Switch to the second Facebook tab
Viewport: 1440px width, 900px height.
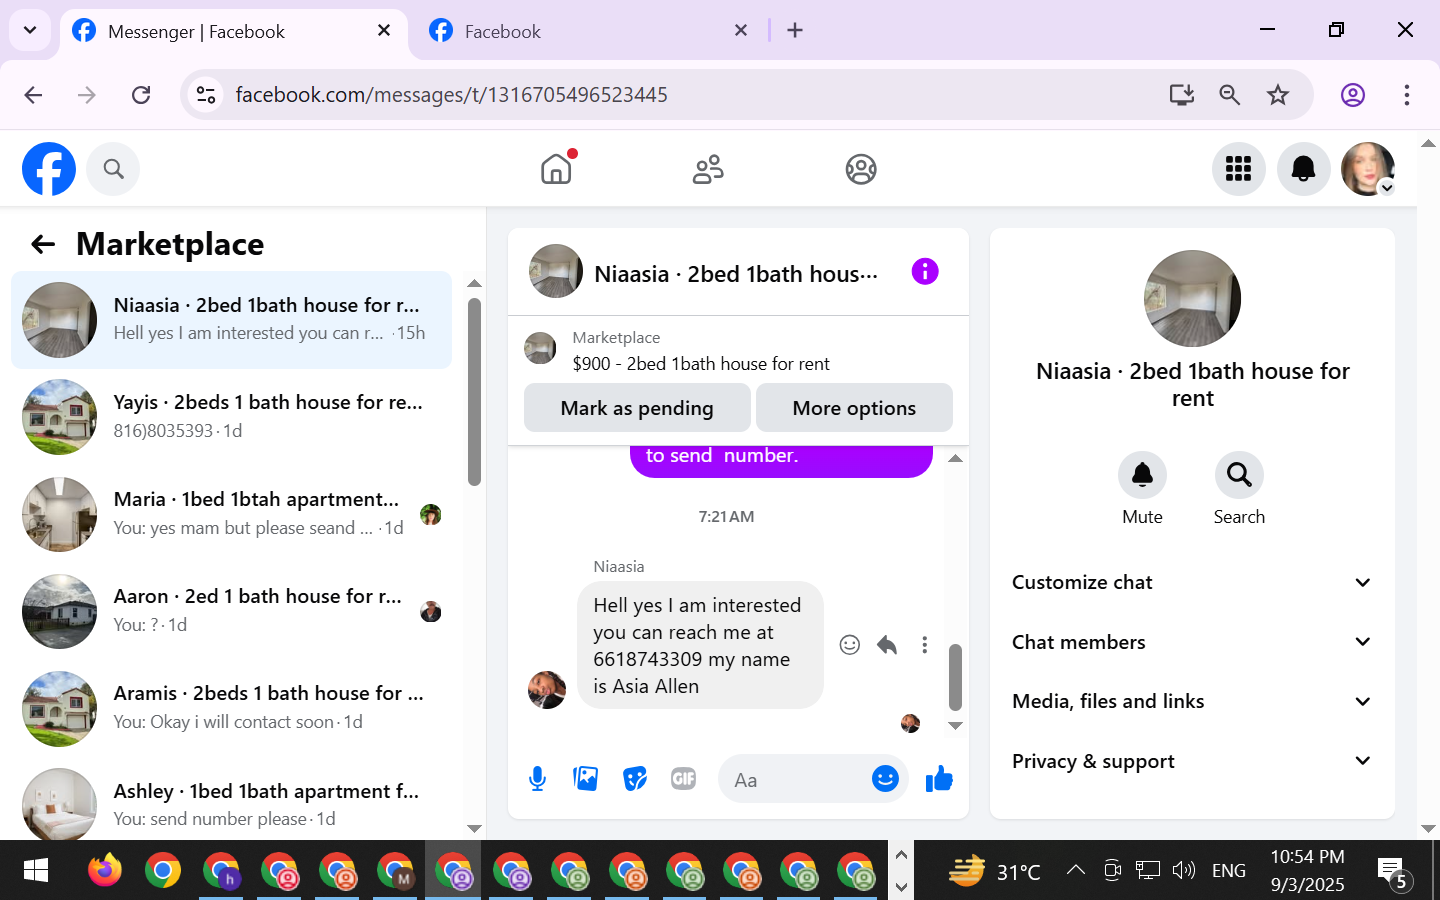click(x=588, y=31)
